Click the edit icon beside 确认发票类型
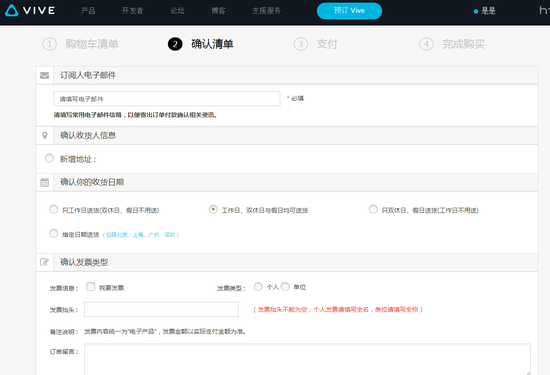550x375 pixels. coord(45,262)
